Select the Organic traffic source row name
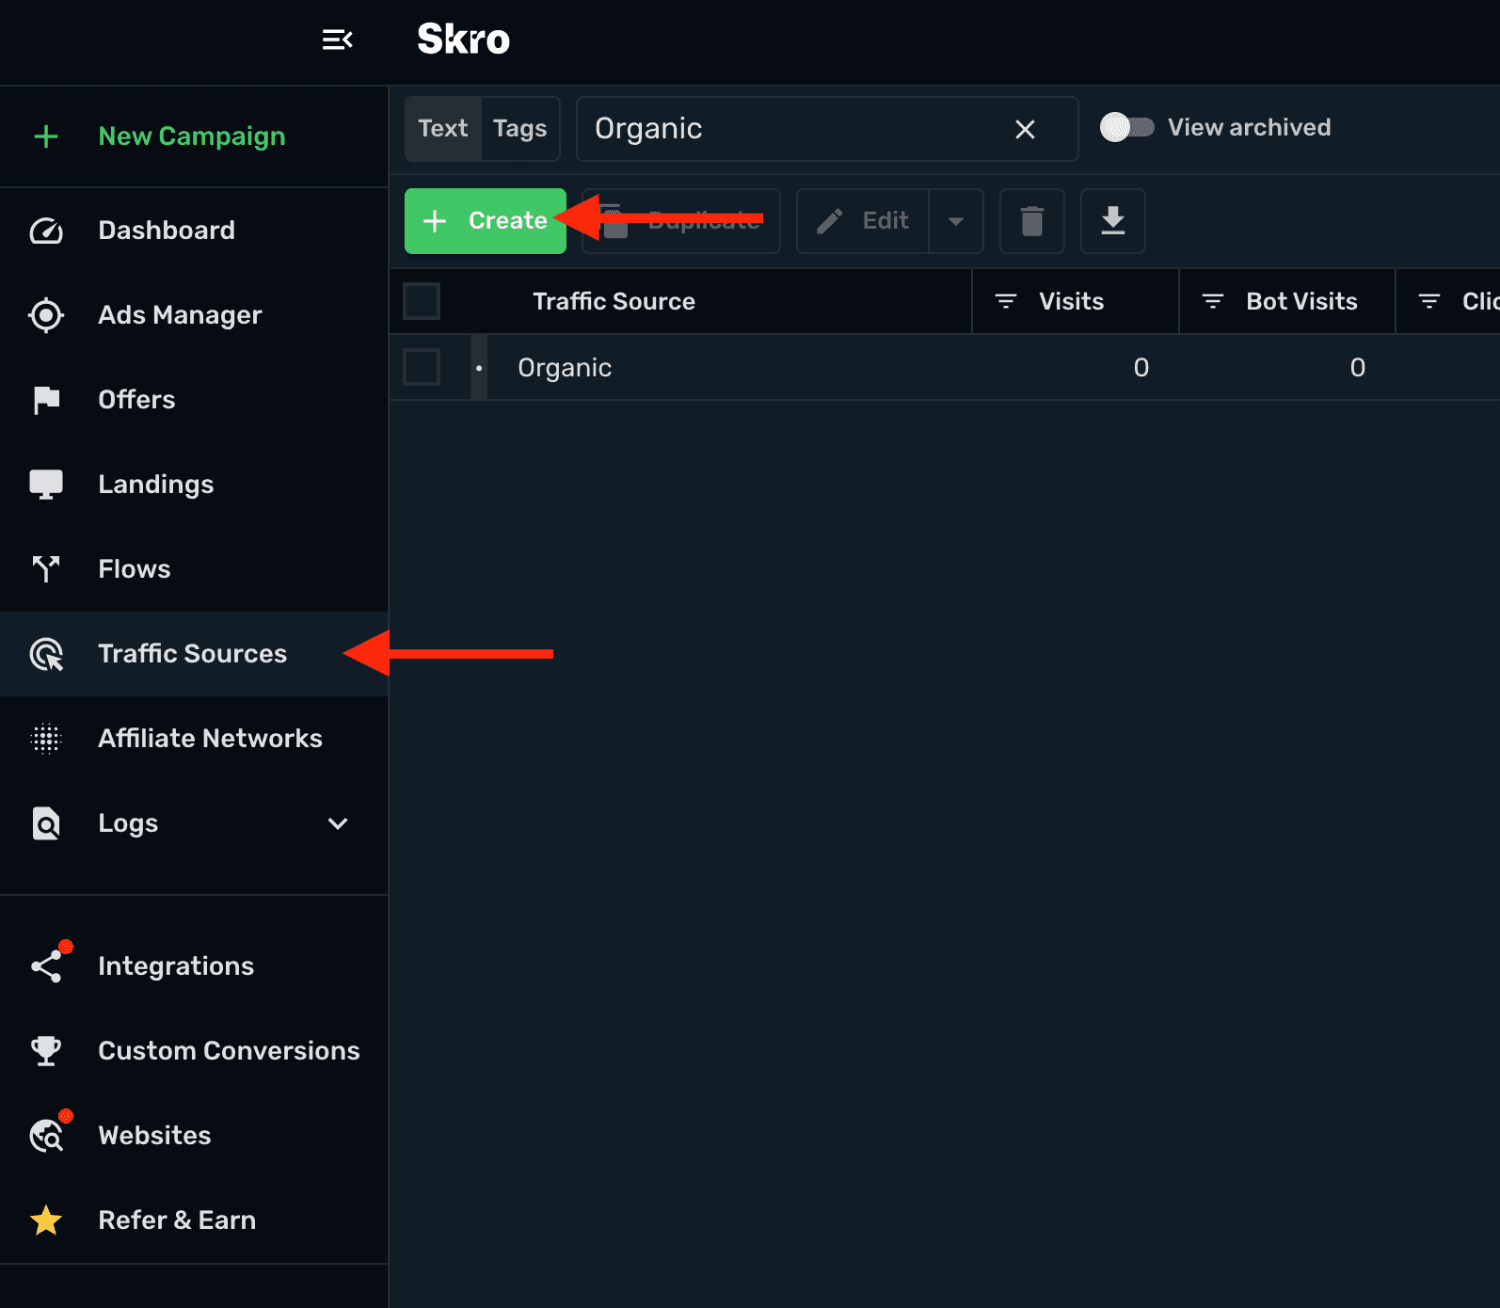The width and height of the screenshot is (1500, 1308). pyautogui.click(x=565, y=368)
